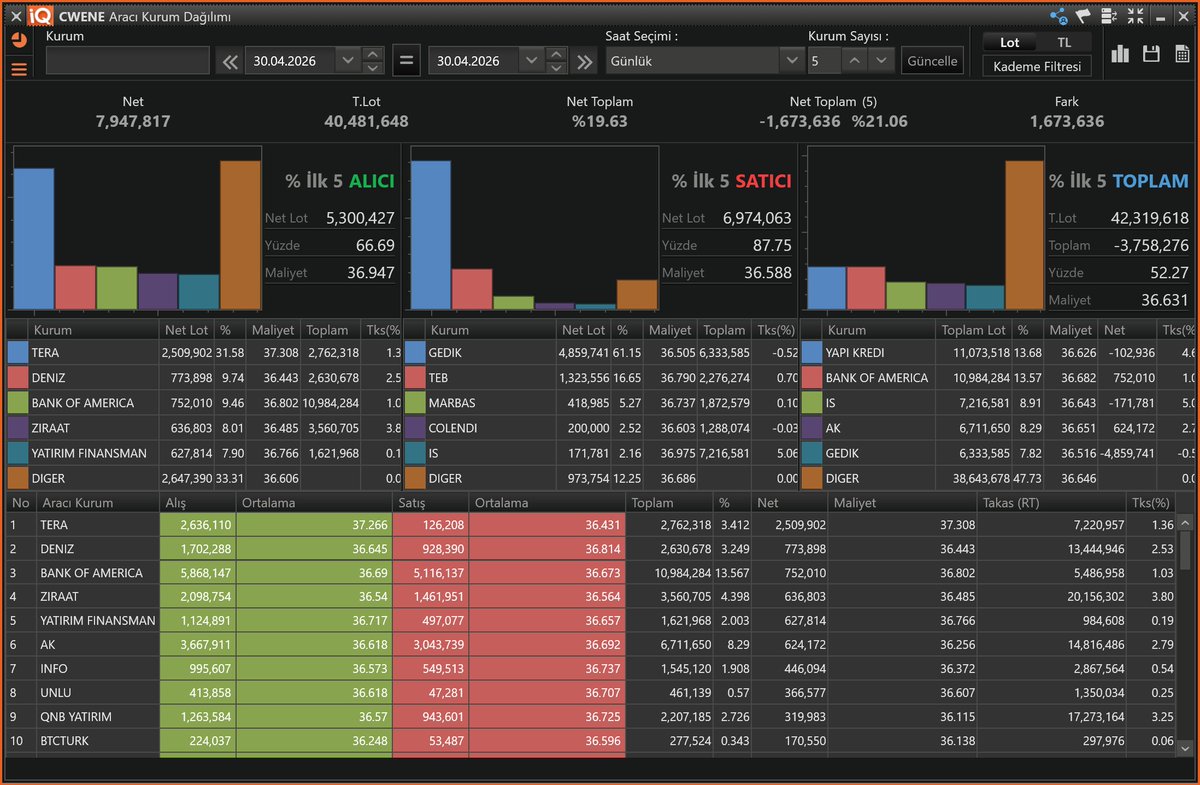Viewport: 1200px width, 785px height.
Task: Decrease the end date with down arrow
Action: 556,68
